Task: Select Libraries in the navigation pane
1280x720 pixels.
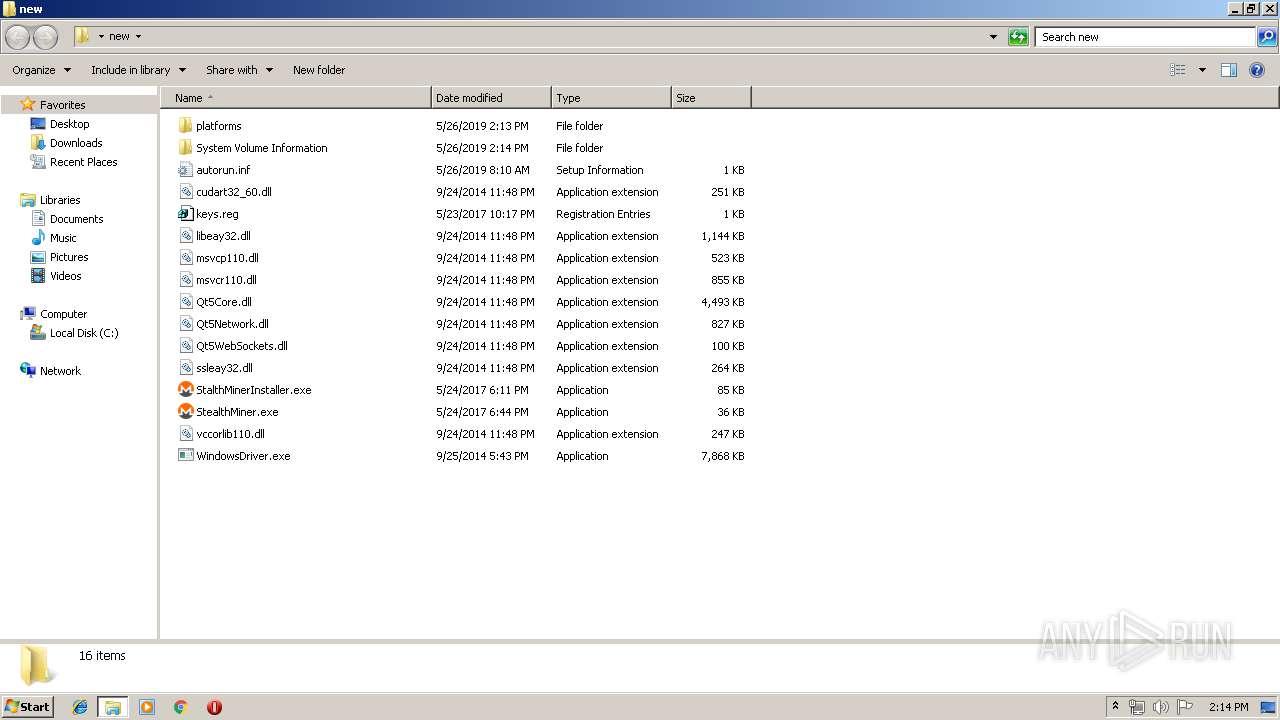Action: pyautogui.click(x=60, y=200)
